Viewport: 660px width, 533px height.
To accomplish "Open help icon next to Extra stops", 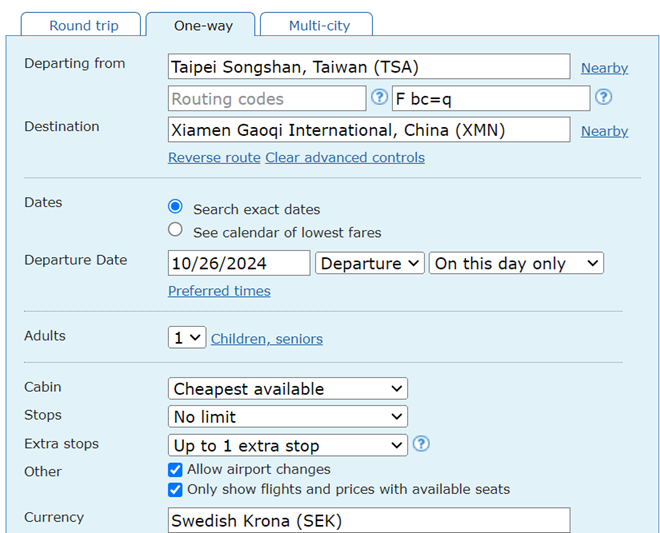I will point(421,444).
